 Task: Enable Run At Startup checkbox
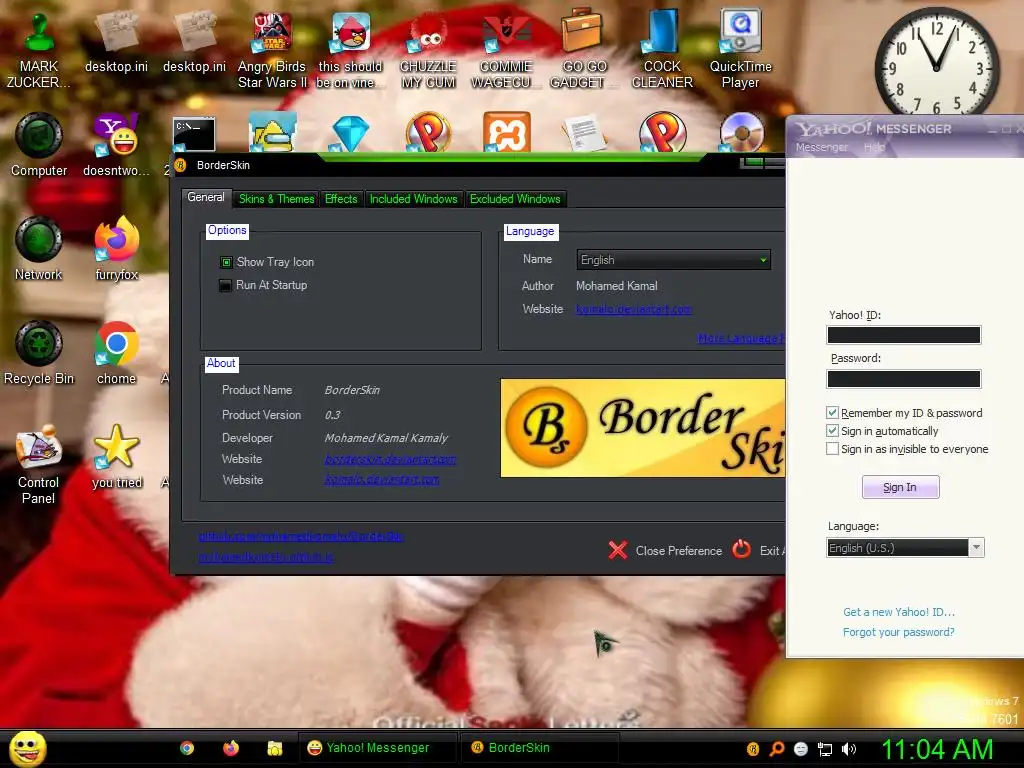[225, 285]
